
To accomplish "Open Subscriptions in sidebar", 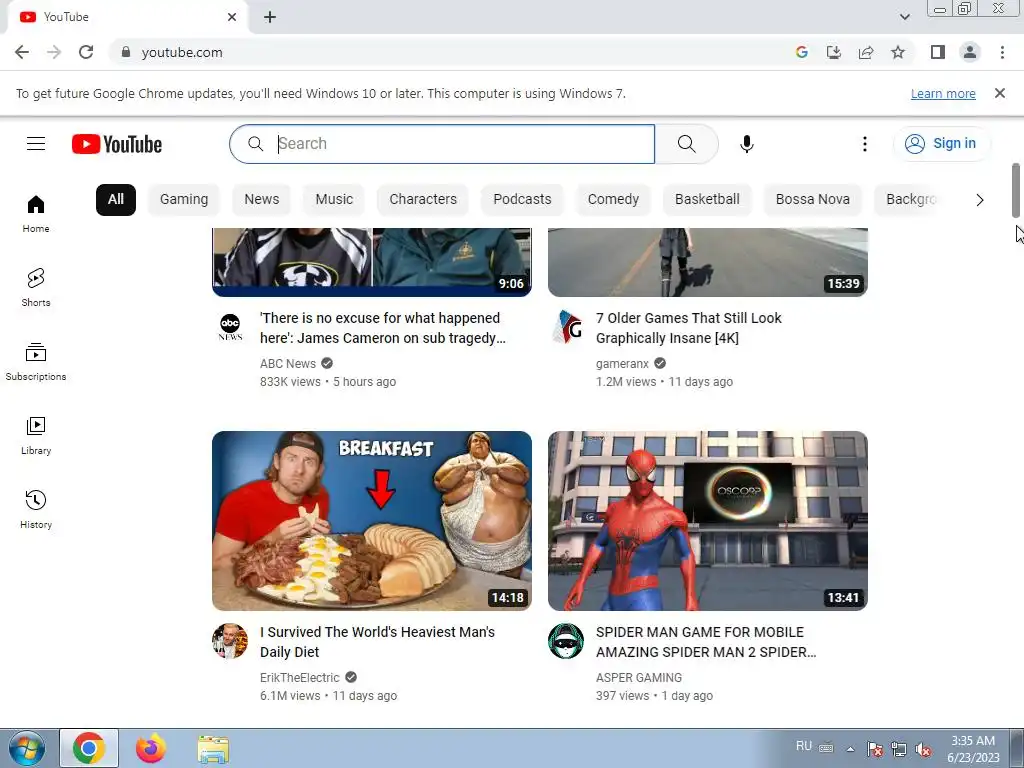I will pyautogui.click(x=36, y=362).
